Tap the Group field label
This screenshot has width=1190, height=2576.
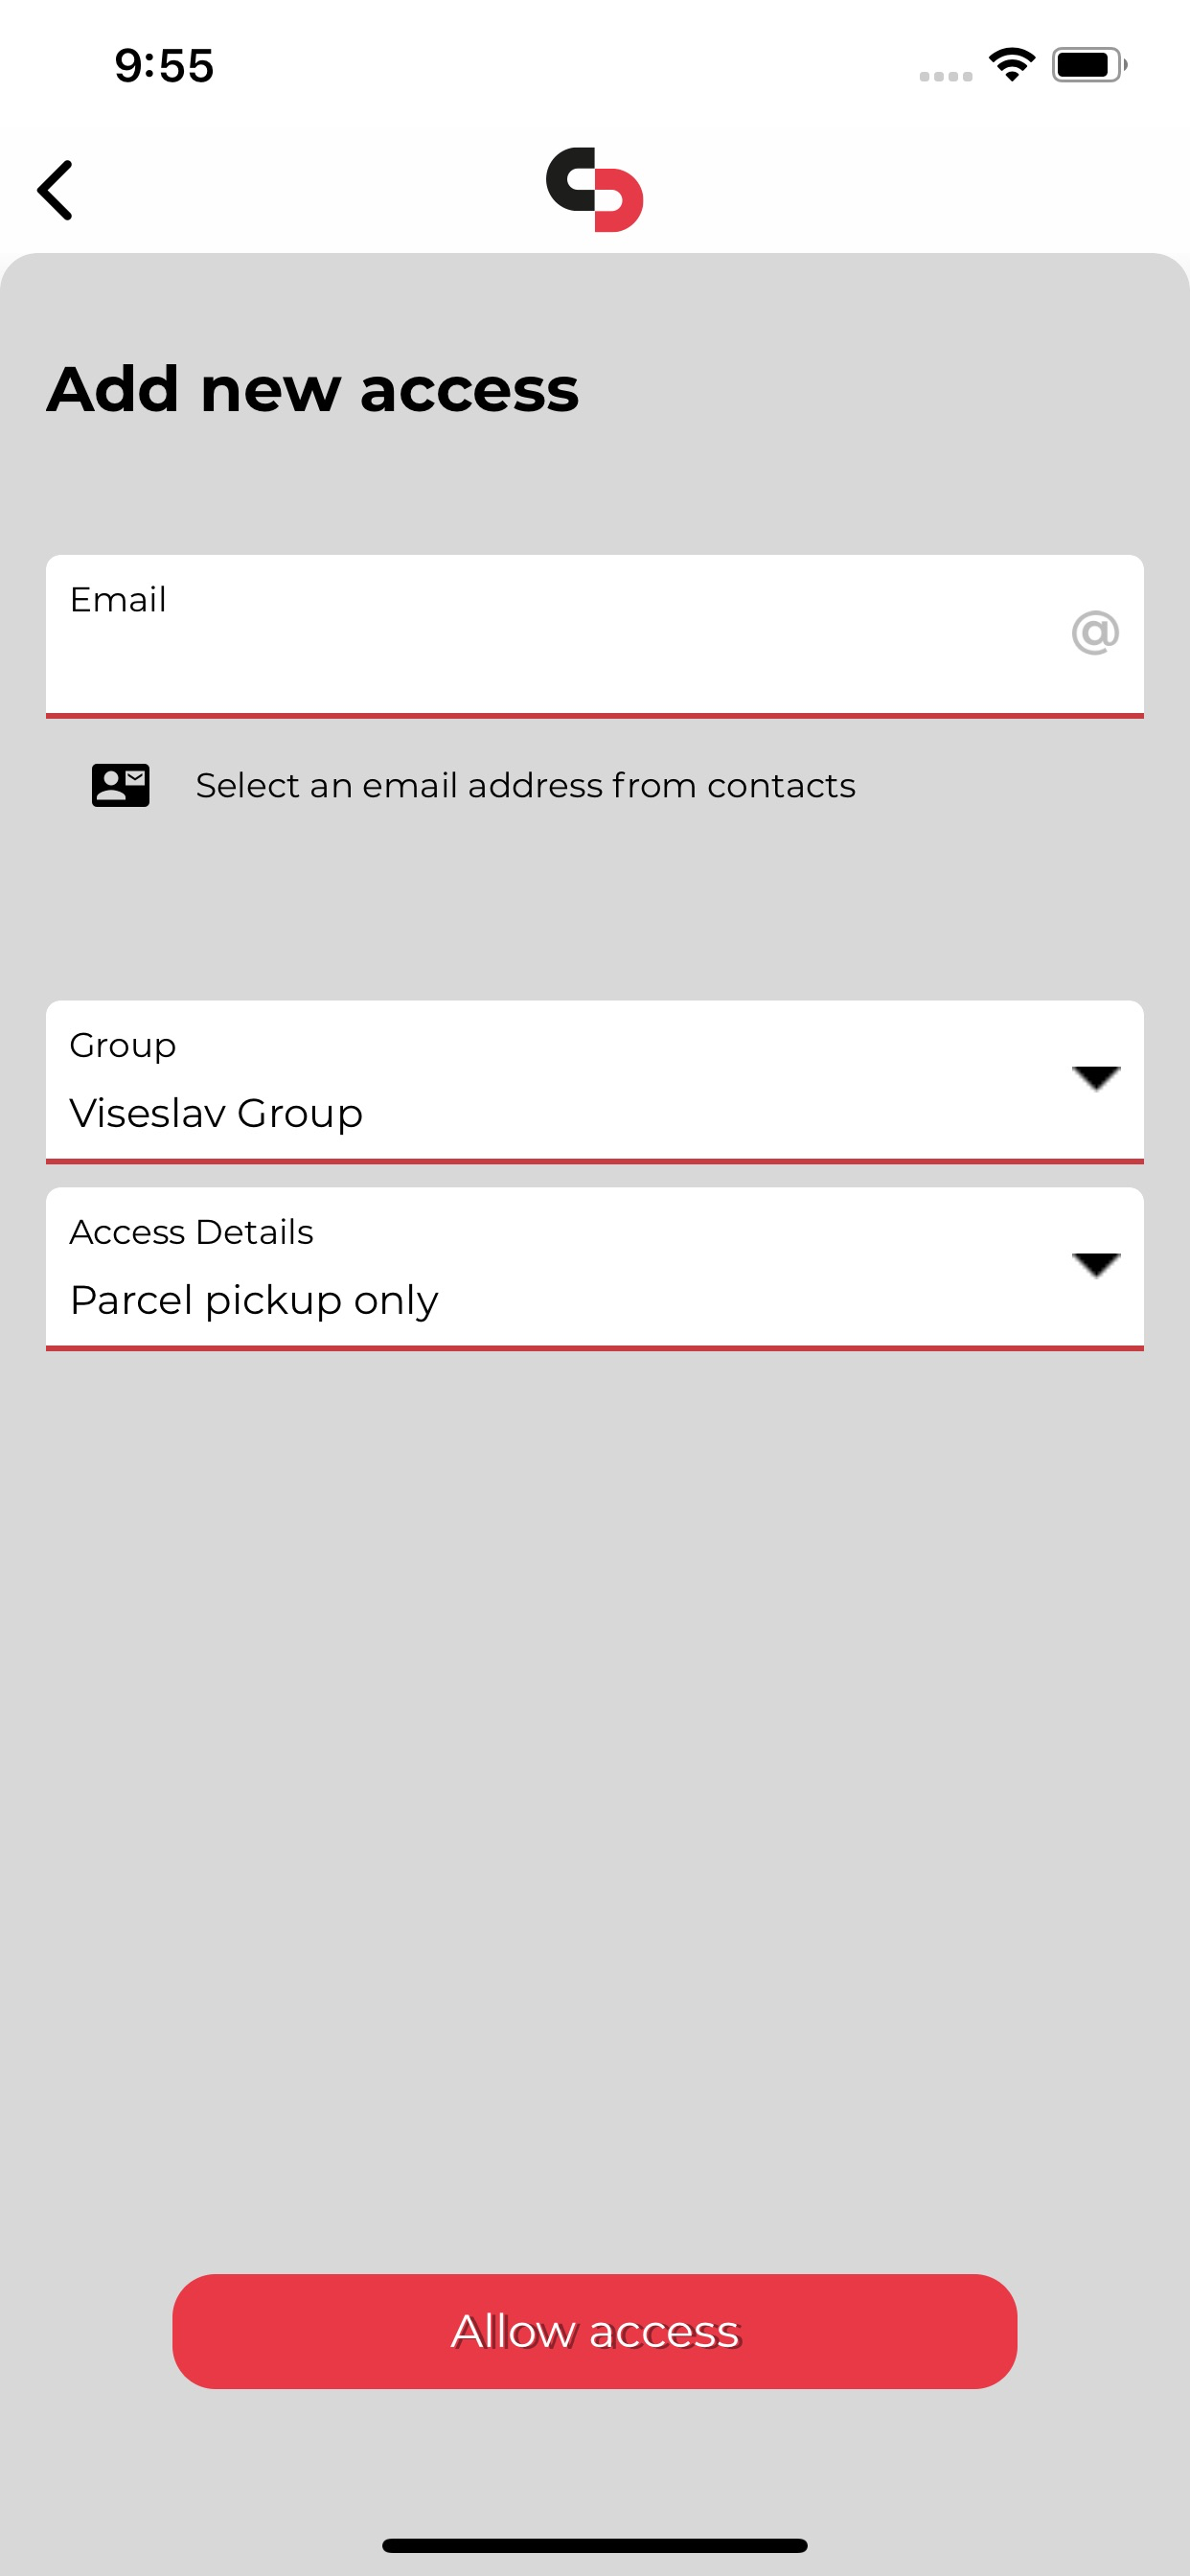coord(123,1046)
